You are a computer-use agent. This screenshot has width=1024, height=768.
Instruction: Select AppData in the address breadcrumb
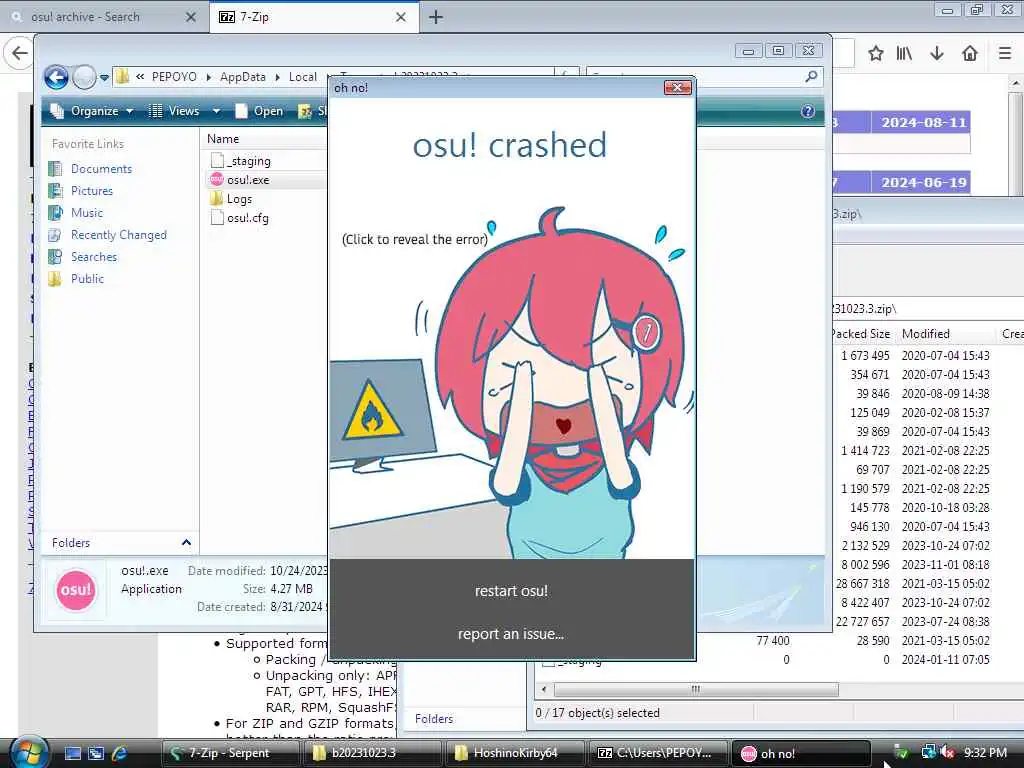(243, 77)
